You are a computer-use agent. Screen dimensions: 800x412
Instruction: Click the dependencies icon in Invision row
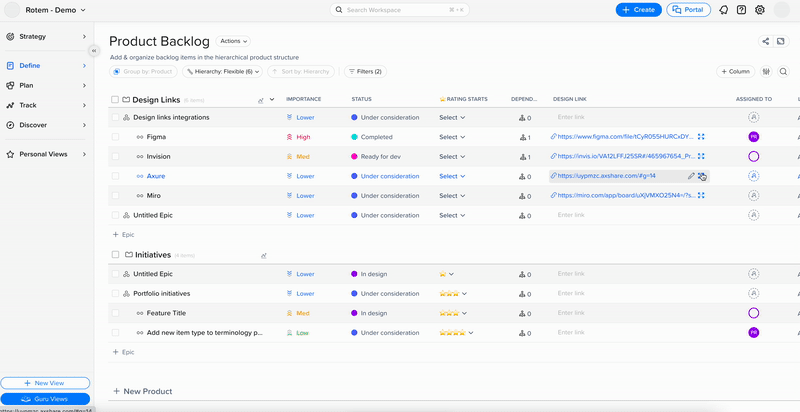[522, 157]
